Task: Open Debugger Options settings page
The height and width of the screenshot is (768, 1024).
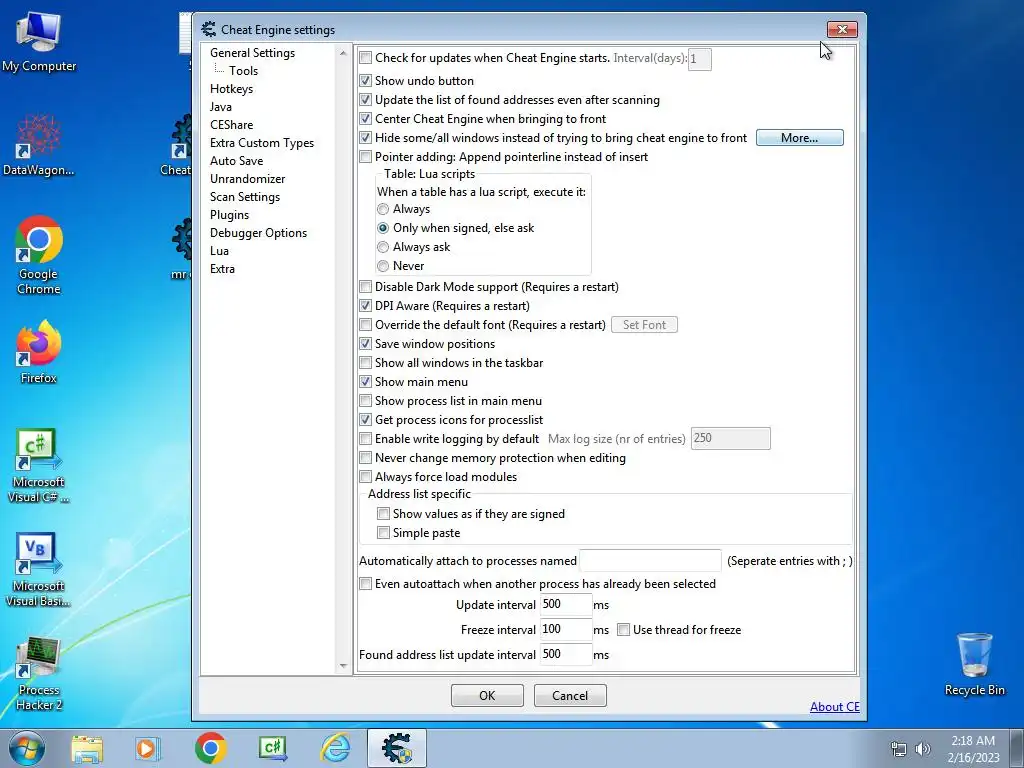Action: click(x=258, y=232)
